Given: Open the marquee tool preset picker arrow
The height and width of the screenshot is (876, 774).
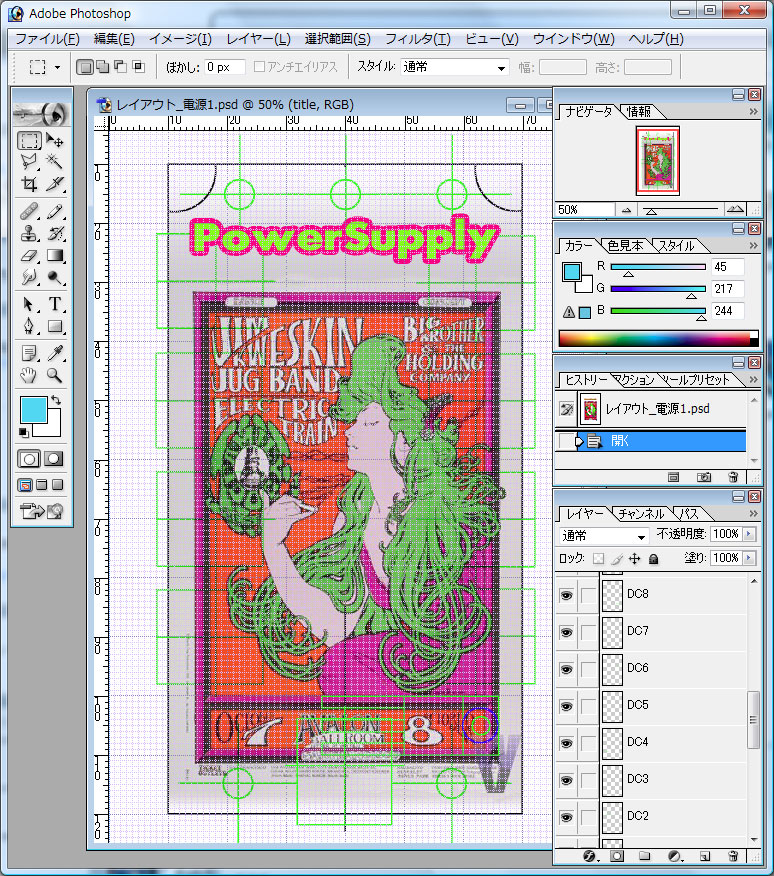Looking at the screenshot, I should tap(57, 68).
